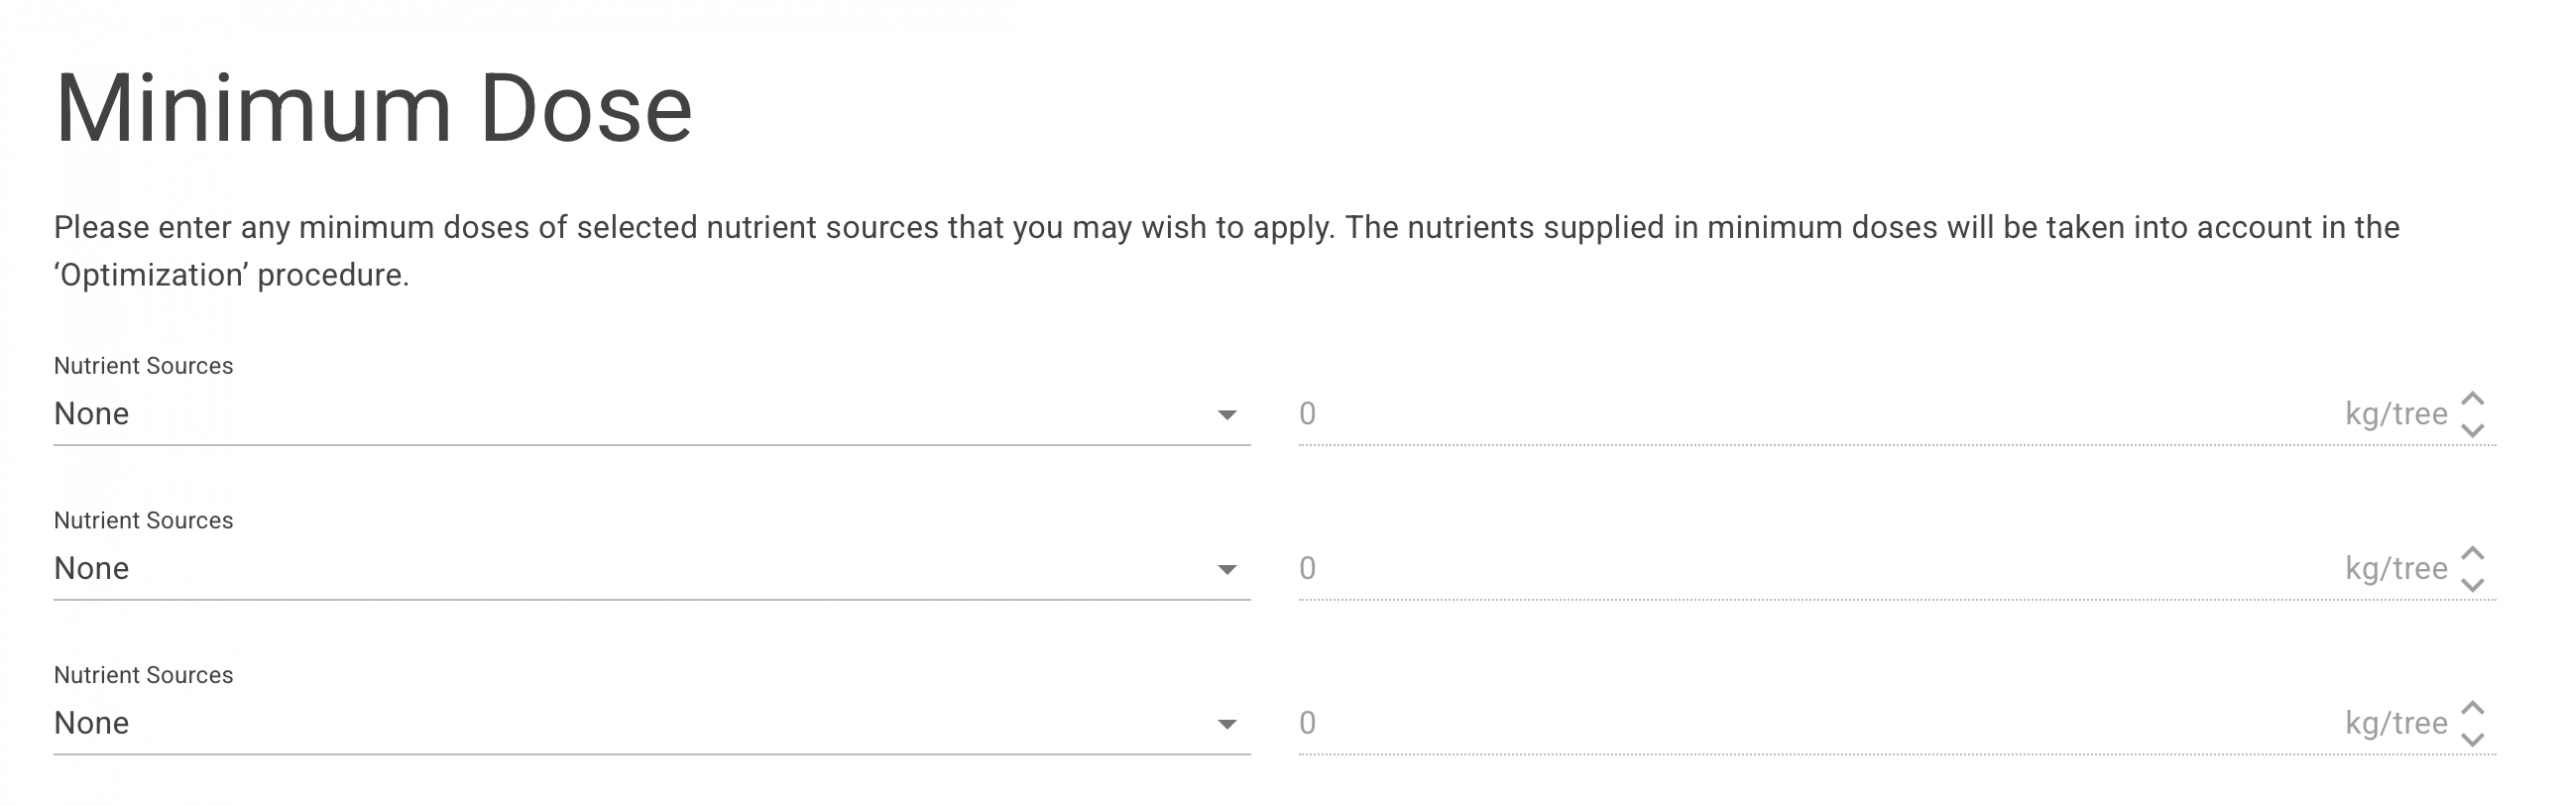2560x805 pixels.
Task: Open the second dropdown via its 'None' value
Action: (92, 569)
